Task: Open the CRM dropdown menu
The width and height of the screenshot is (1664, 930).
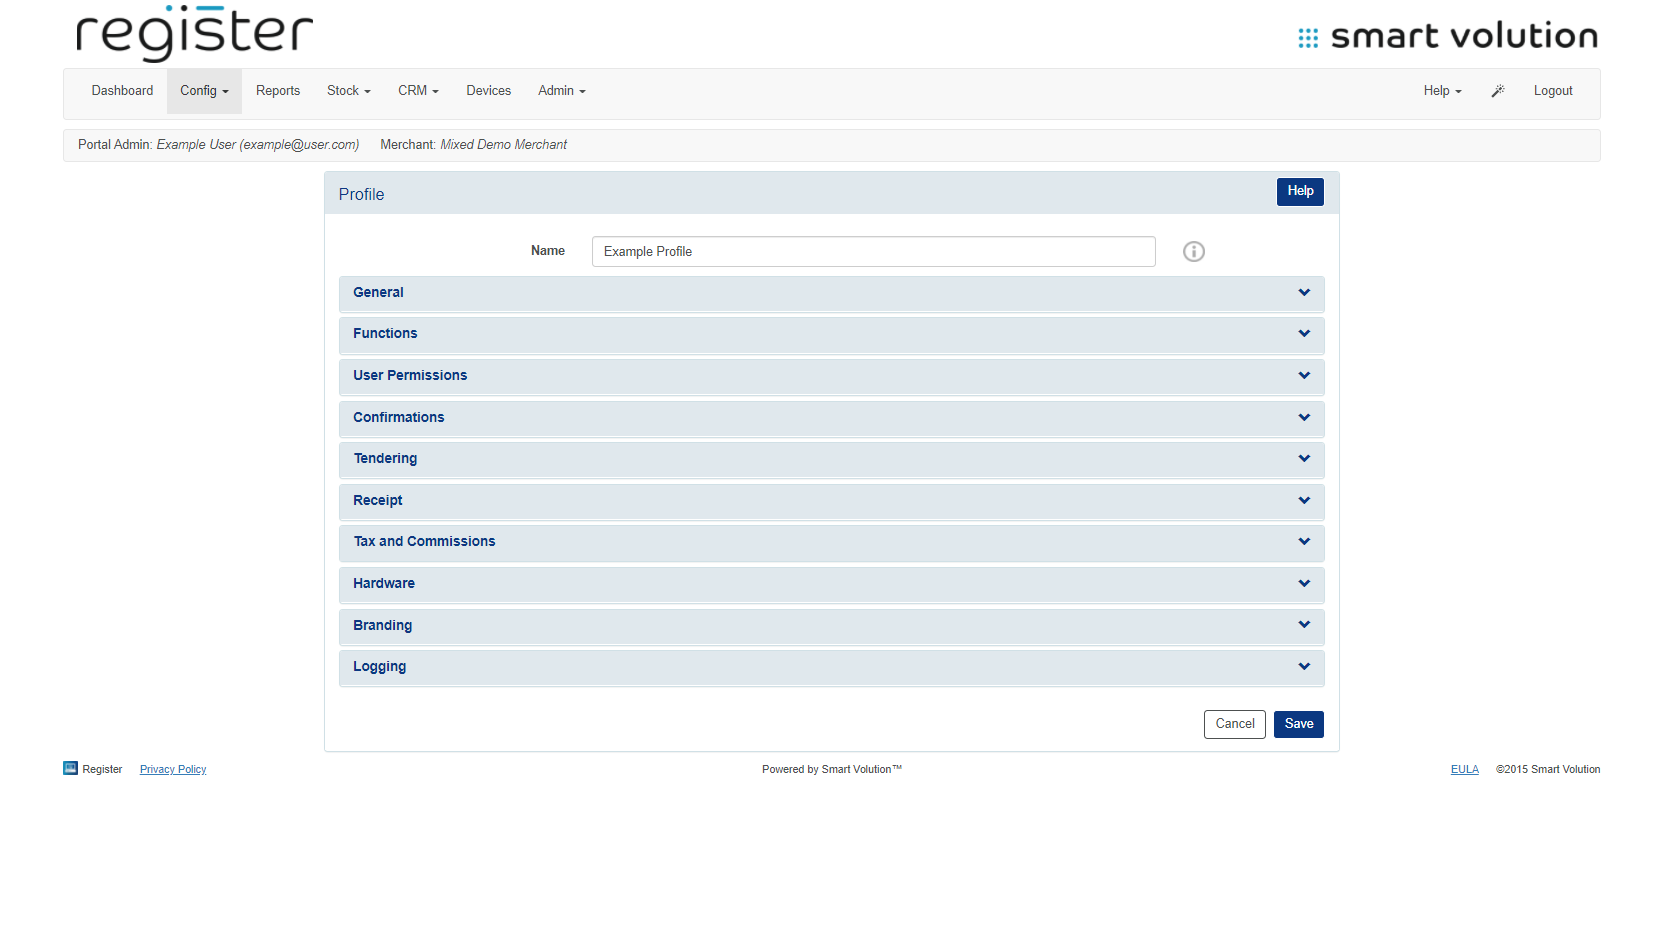Action: (x=418, y=91)
